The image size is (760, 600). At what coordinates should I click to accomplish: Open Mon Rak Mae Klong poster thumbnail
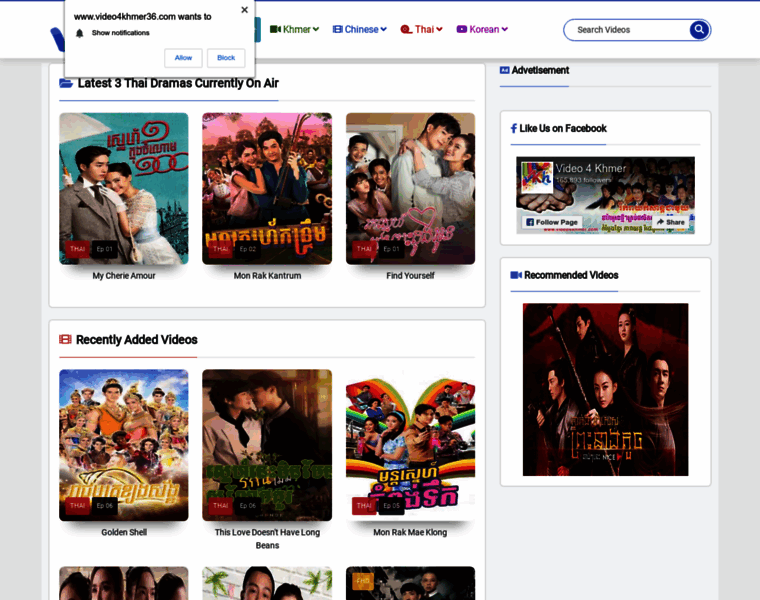click(x=411, y=445)
